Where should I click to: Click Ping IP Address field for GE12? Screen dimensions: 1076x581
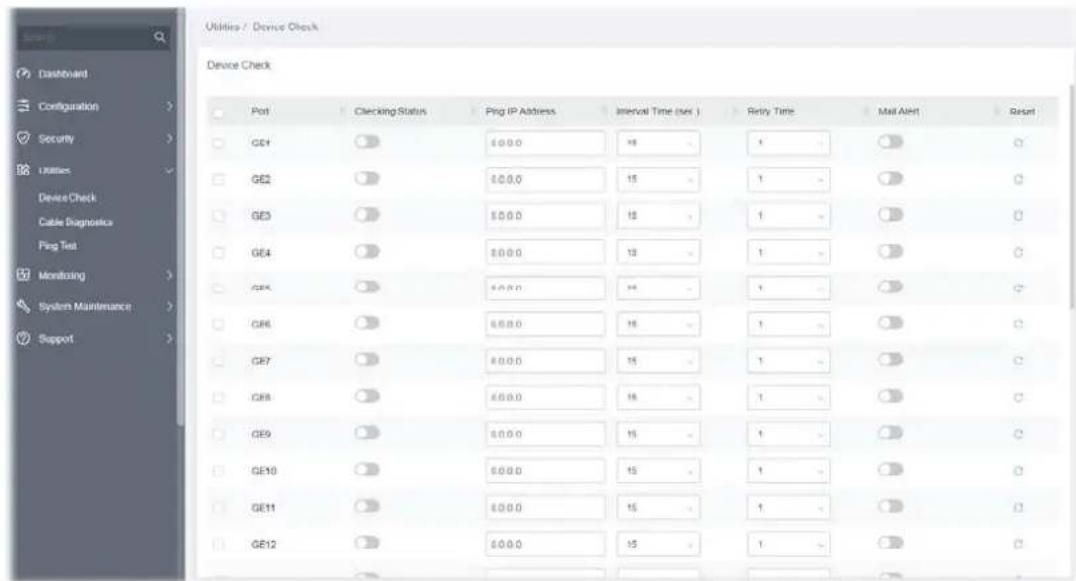pos(546,544)
